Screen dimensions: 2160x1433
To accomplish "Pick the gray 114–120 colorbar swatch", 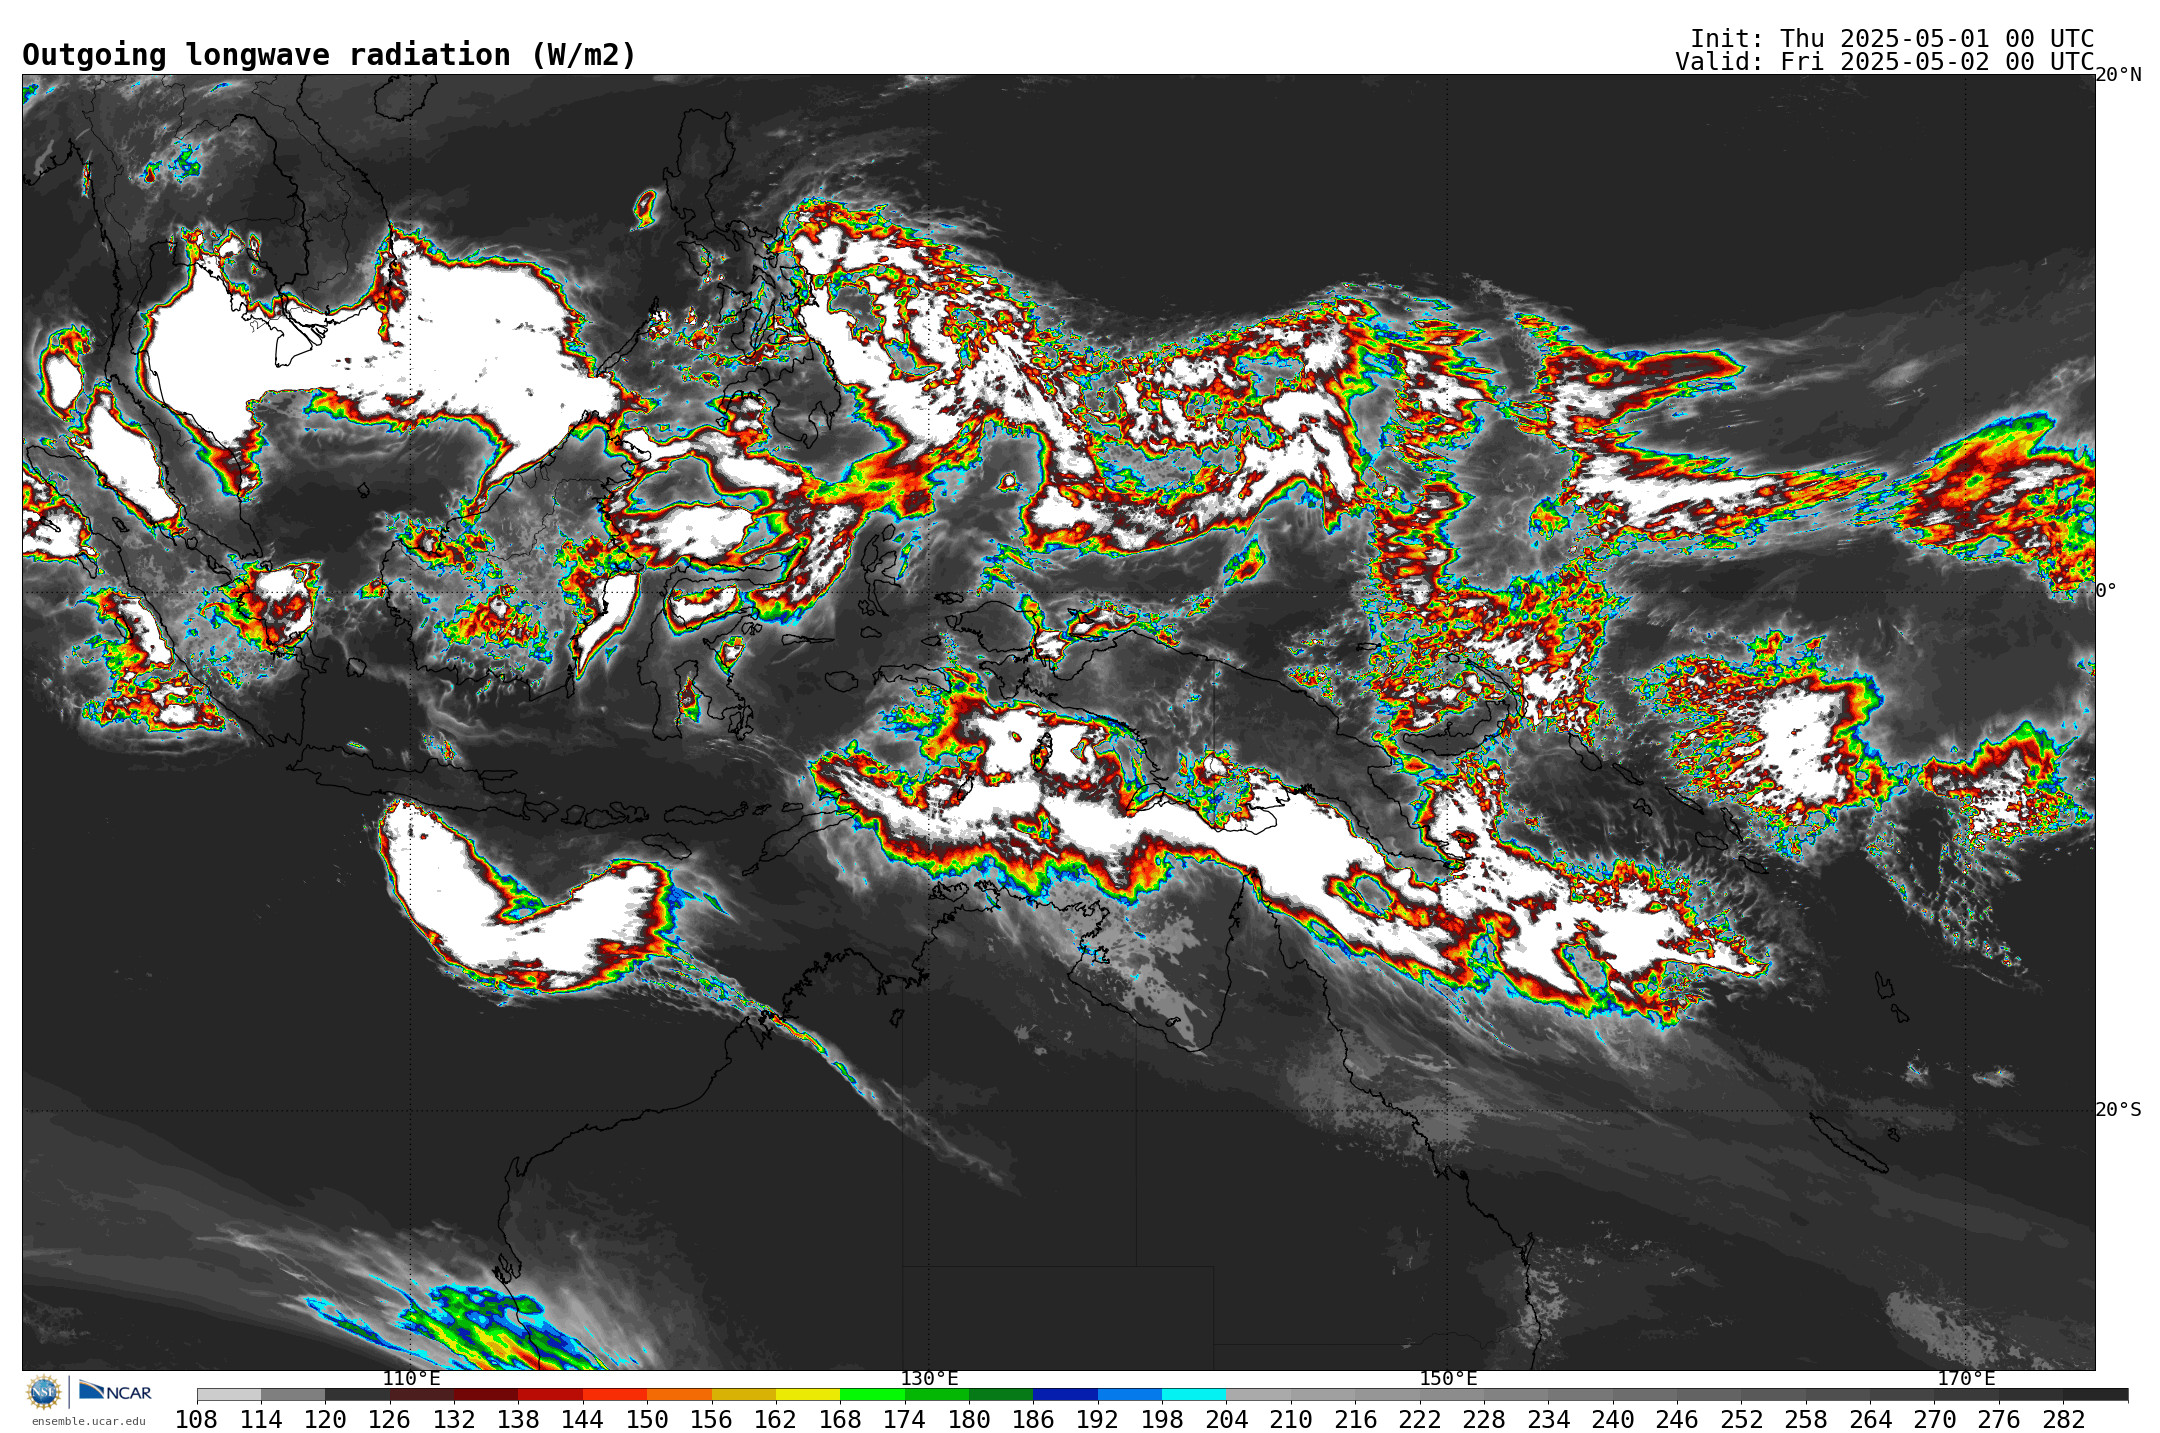I will click(x=293, y=1395).
